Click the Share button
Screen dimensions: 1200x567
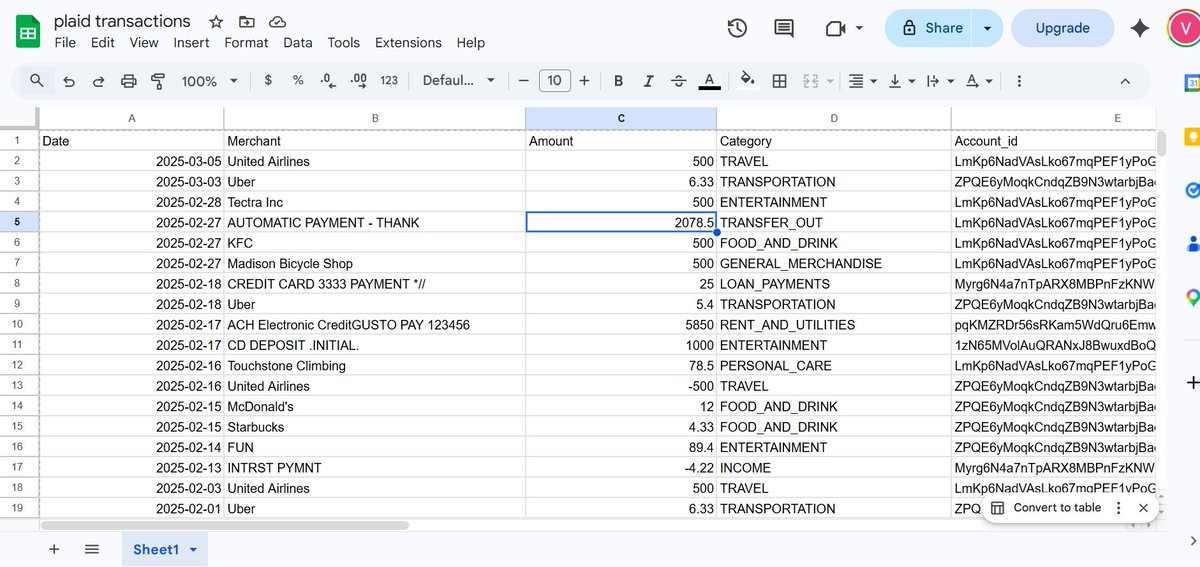[x=930, y=28]
